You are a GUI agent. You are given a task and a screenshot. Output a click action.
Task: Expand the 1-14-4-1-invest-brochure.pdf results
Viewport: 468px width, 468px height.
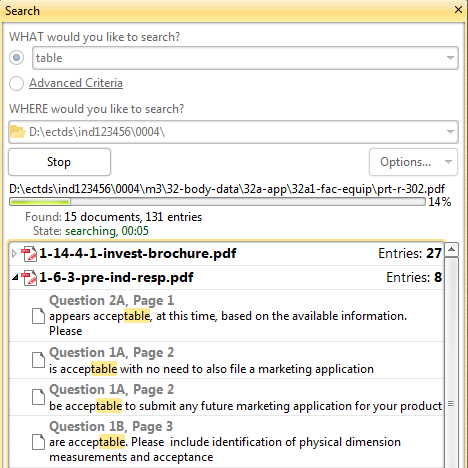[14, 254]
